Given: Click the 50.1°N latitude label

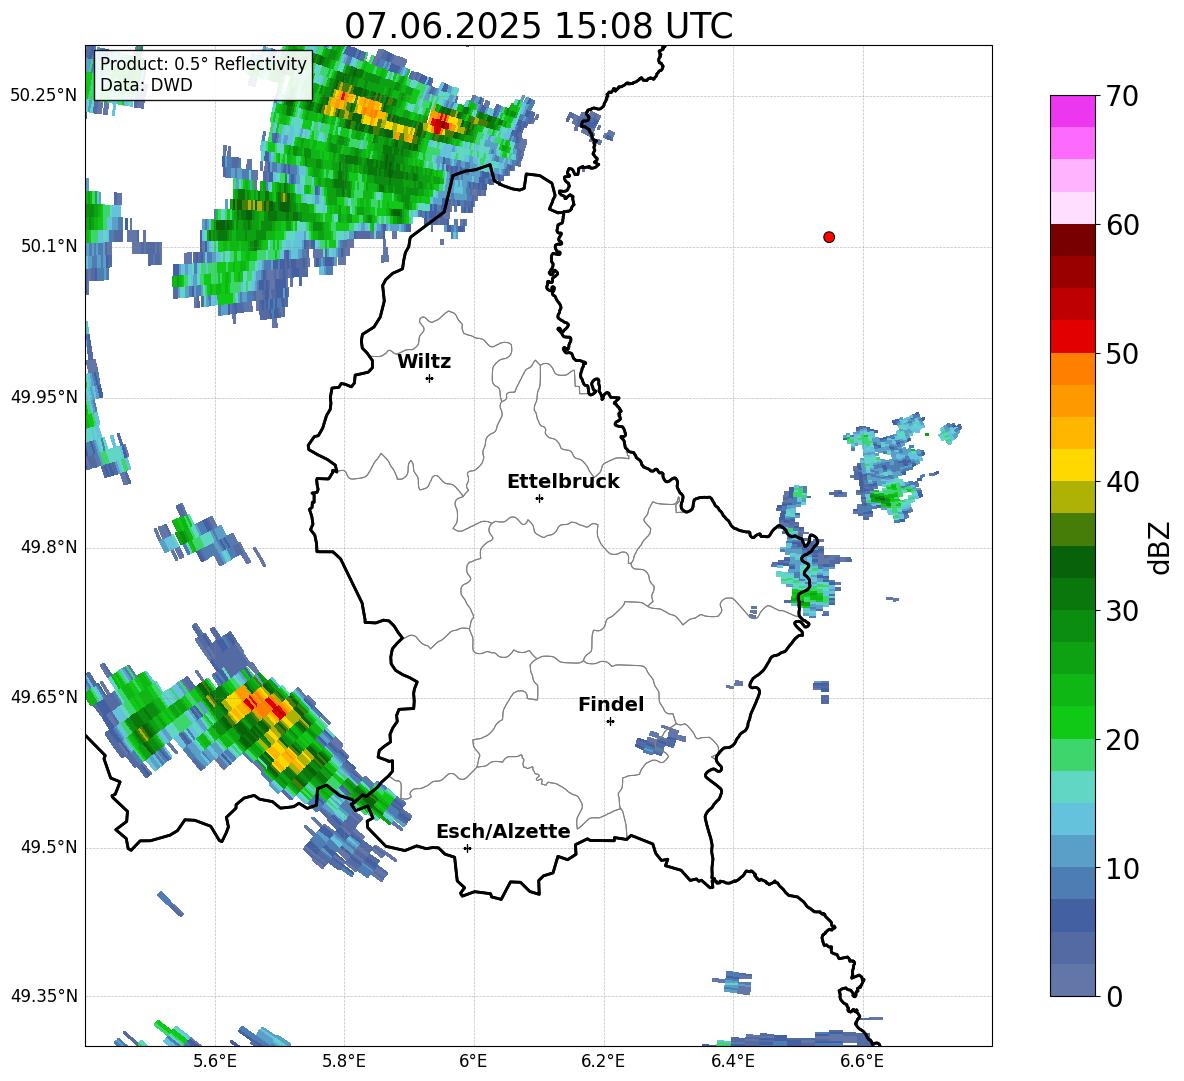Looking at the screenshot, I should point(49,246).
